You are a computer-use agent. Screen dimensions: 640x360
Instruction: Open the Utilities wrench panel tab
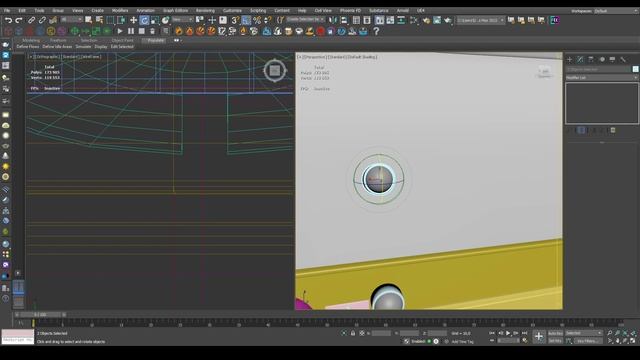point(623,60)
